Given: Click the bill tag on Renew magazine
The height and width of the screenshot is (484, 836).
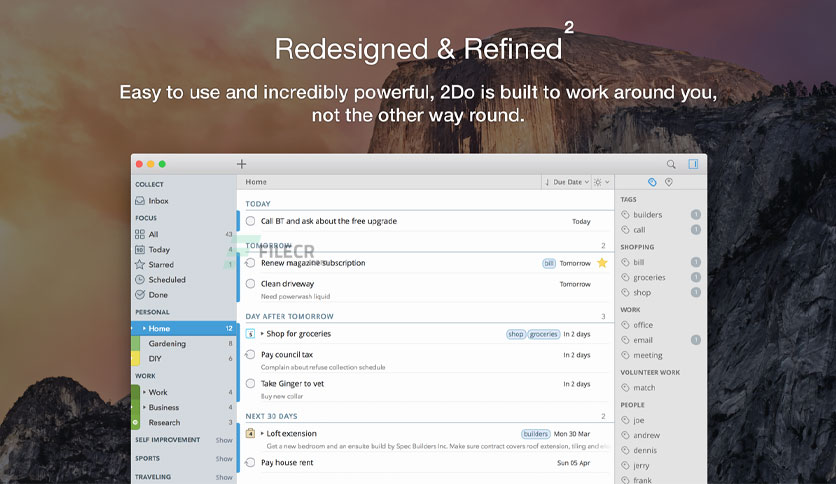Looking at the screenshot, I should point(549,263).
